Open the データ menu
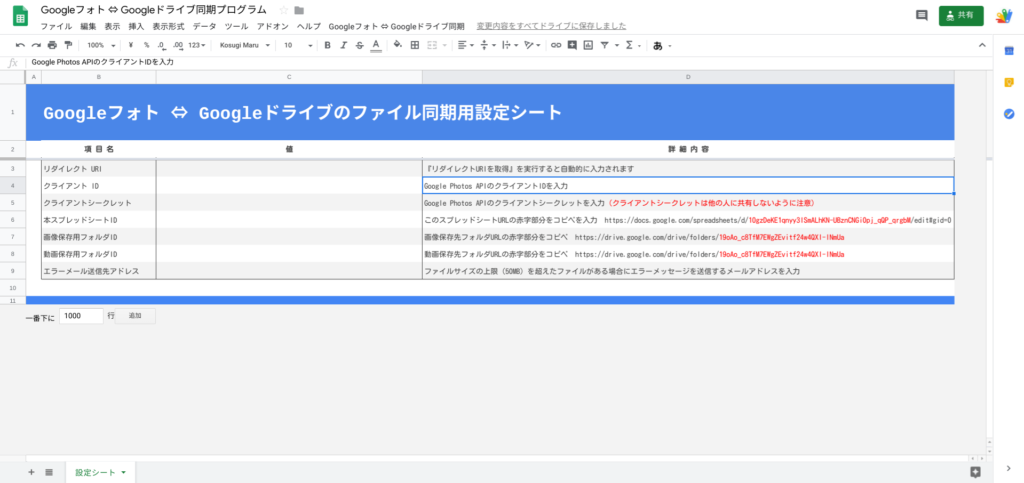Viewport: 1024px width, 483px height. (204, 25)
